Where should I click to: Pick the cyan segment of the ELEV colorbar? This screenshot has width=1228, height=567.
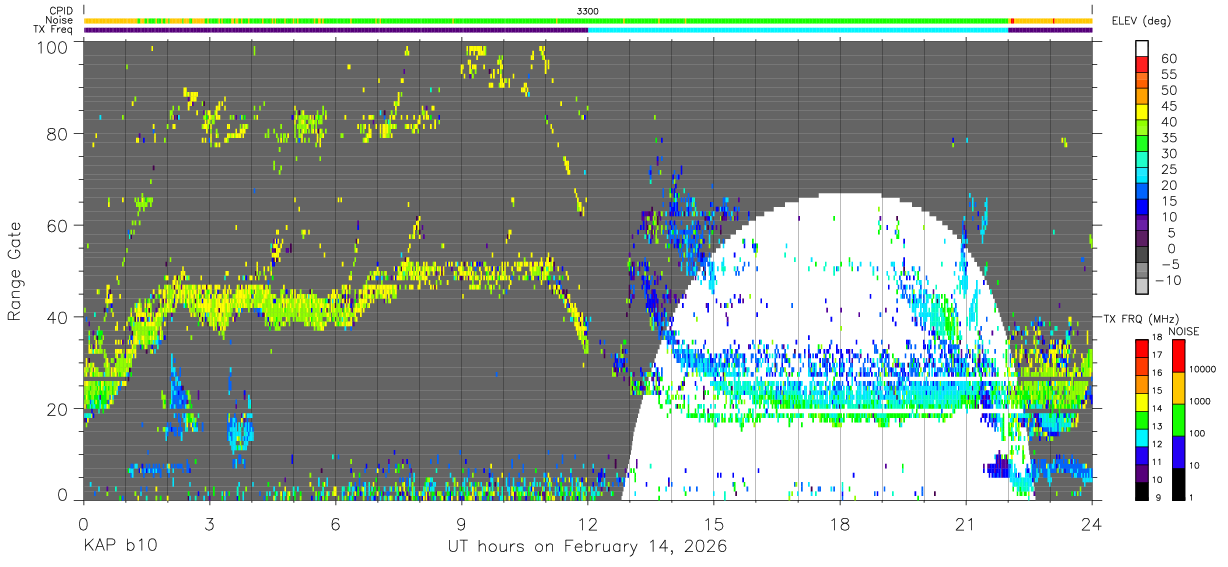click(x=1142, y=174)
